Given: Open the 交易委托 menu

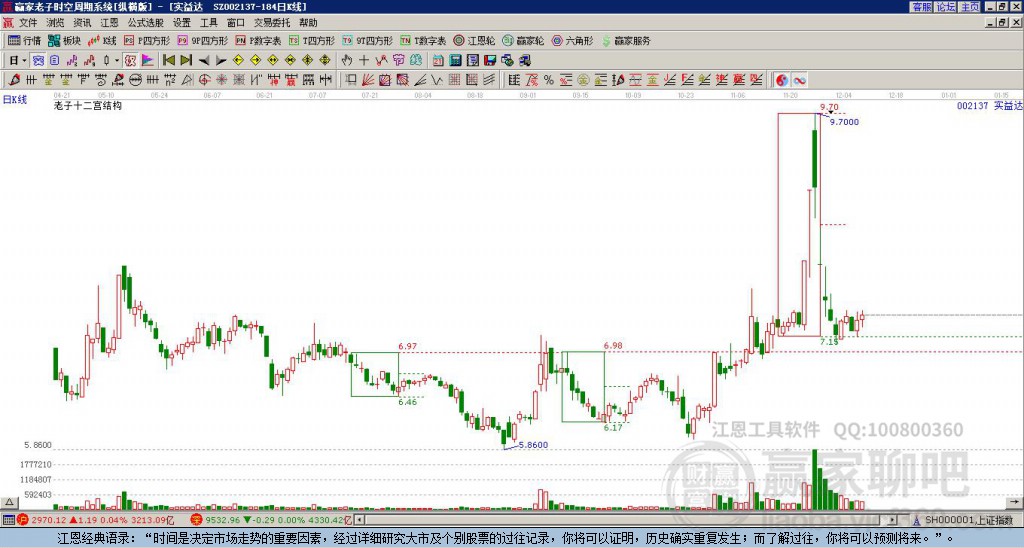Looking at the screenshot, I should [271, 23].
